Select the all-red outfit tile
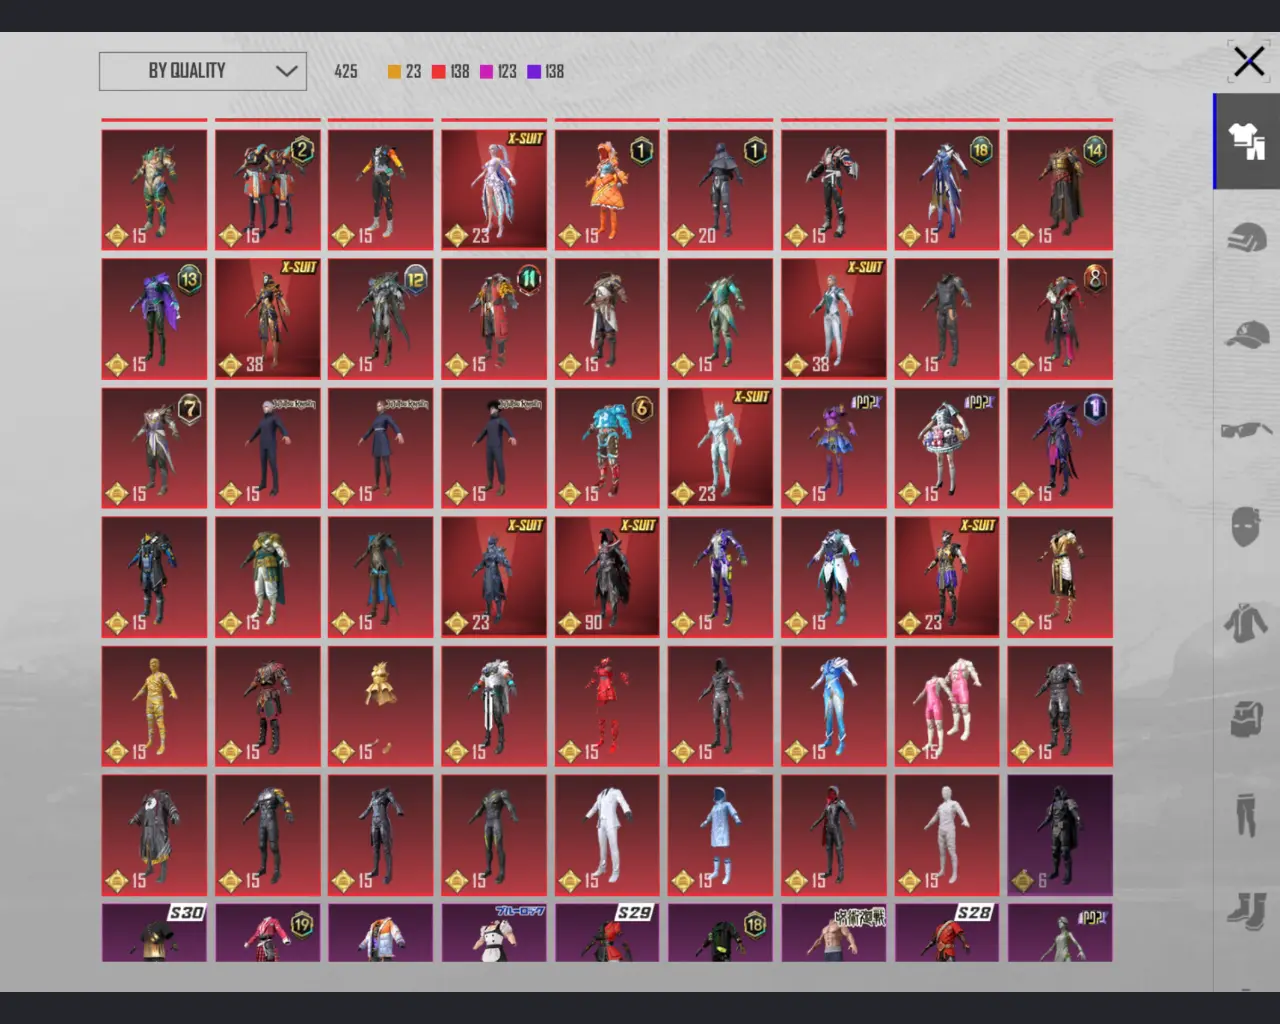Viewport: 1280px width, 1024px height. (607, 706)
